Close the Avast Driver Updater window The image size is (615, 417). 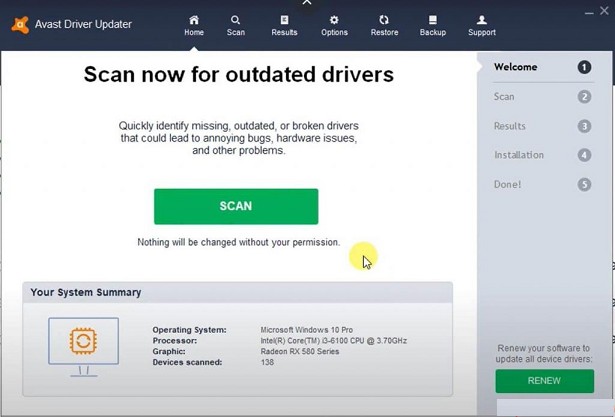(604, 11)
